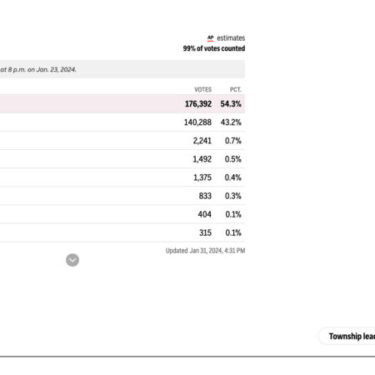The width and height of the screenshot is (375, 375).
Task: Click the row with 140,288 votes
Action: click(122, 122)
